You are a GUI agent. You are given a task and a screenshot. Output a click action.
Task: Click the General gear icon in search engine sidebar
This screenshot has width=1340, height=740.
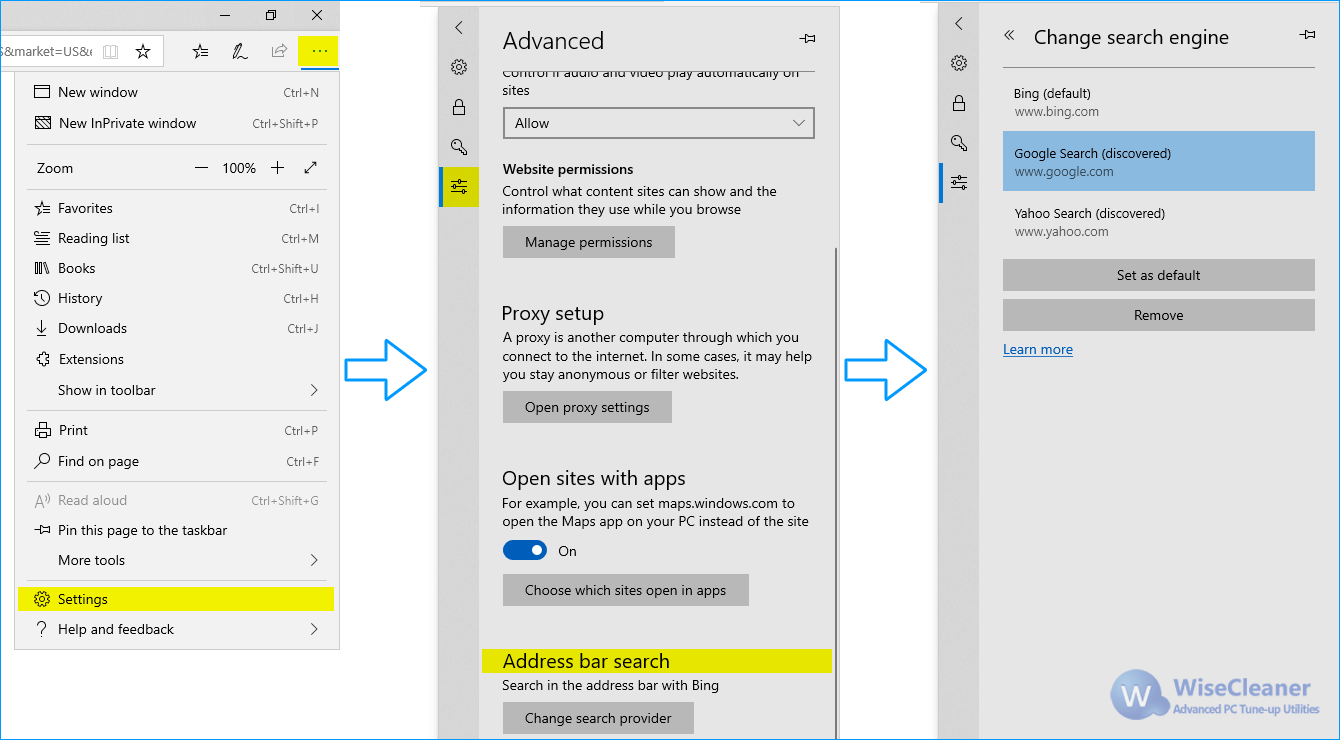pyautogui.click(x=959, y=63)
